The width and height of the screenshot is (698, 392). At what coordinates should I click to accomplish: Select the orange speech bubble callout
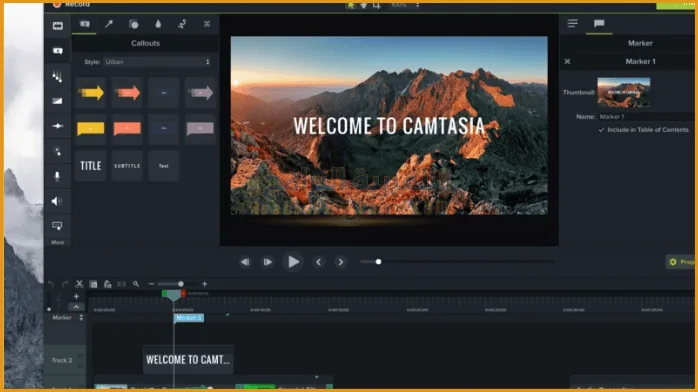click(127, 129)
